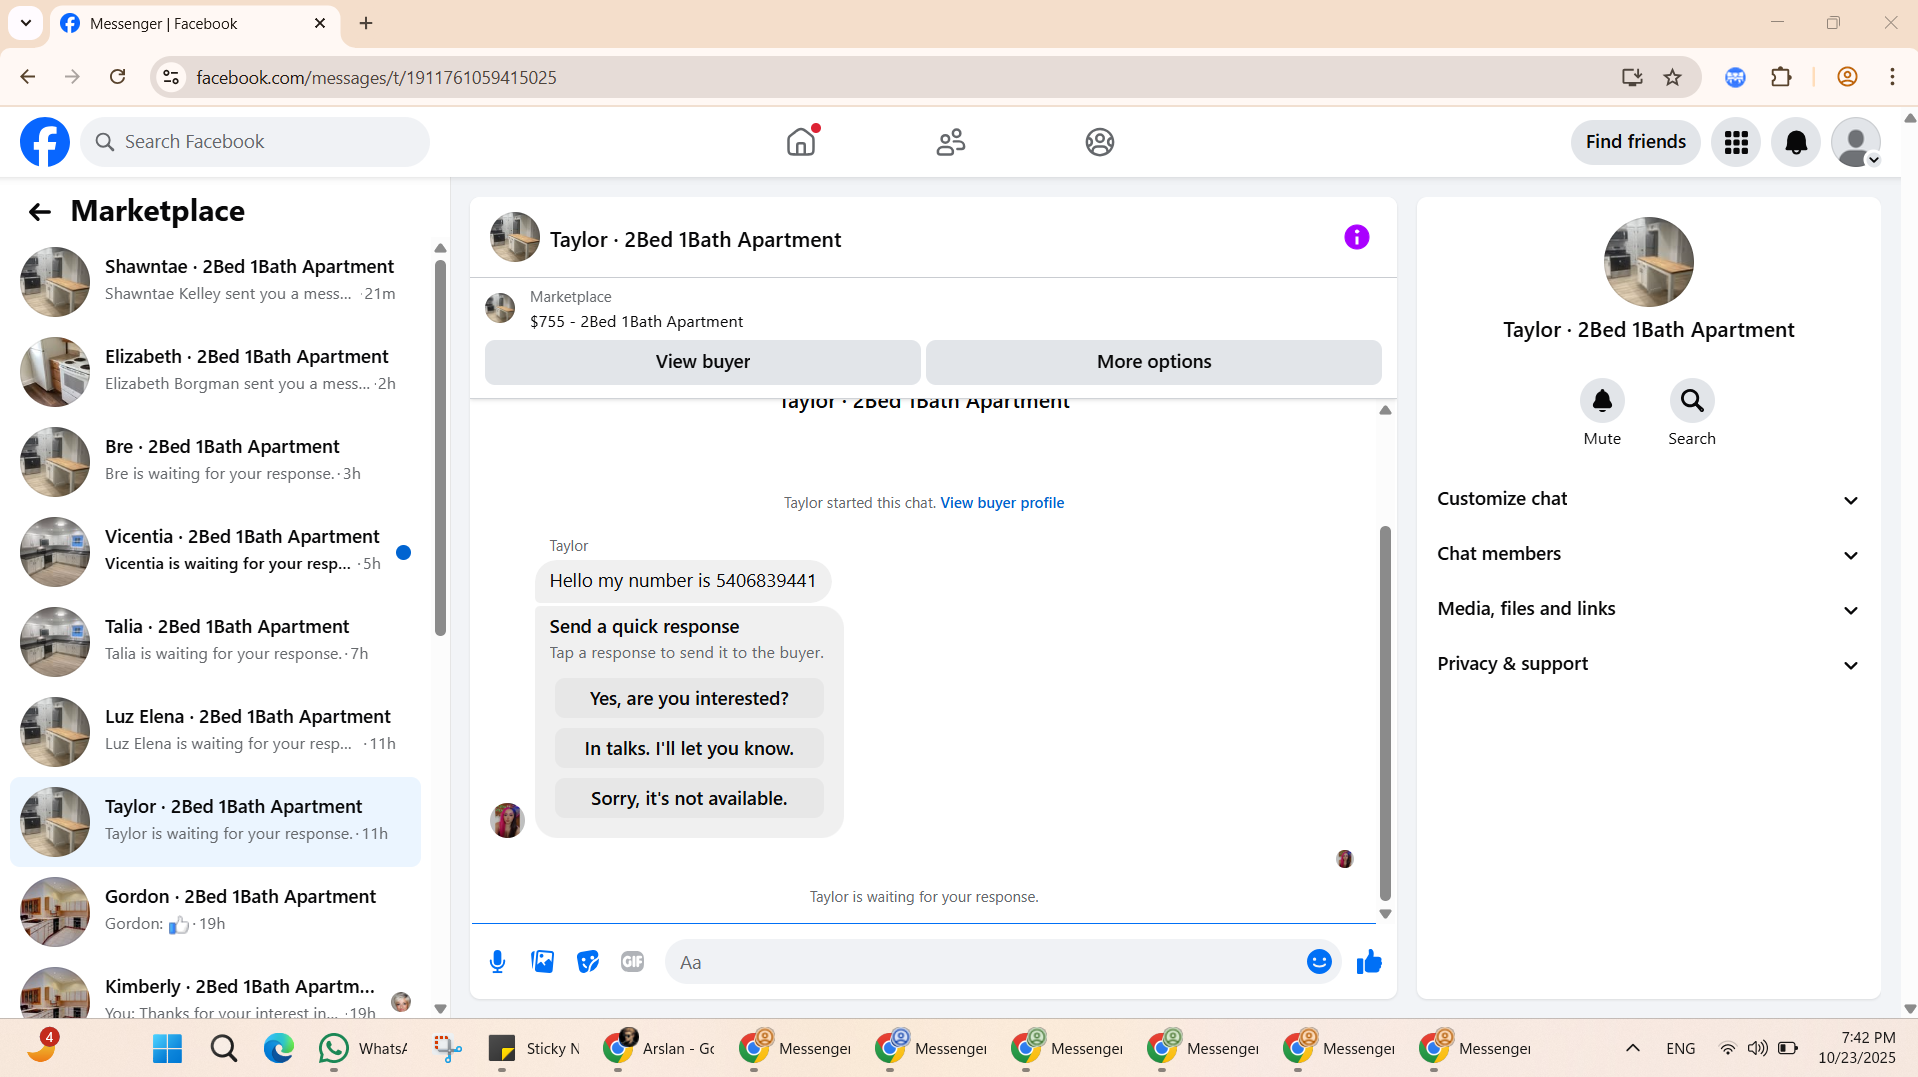
Task: Reload the page
Action: (117, 77)
